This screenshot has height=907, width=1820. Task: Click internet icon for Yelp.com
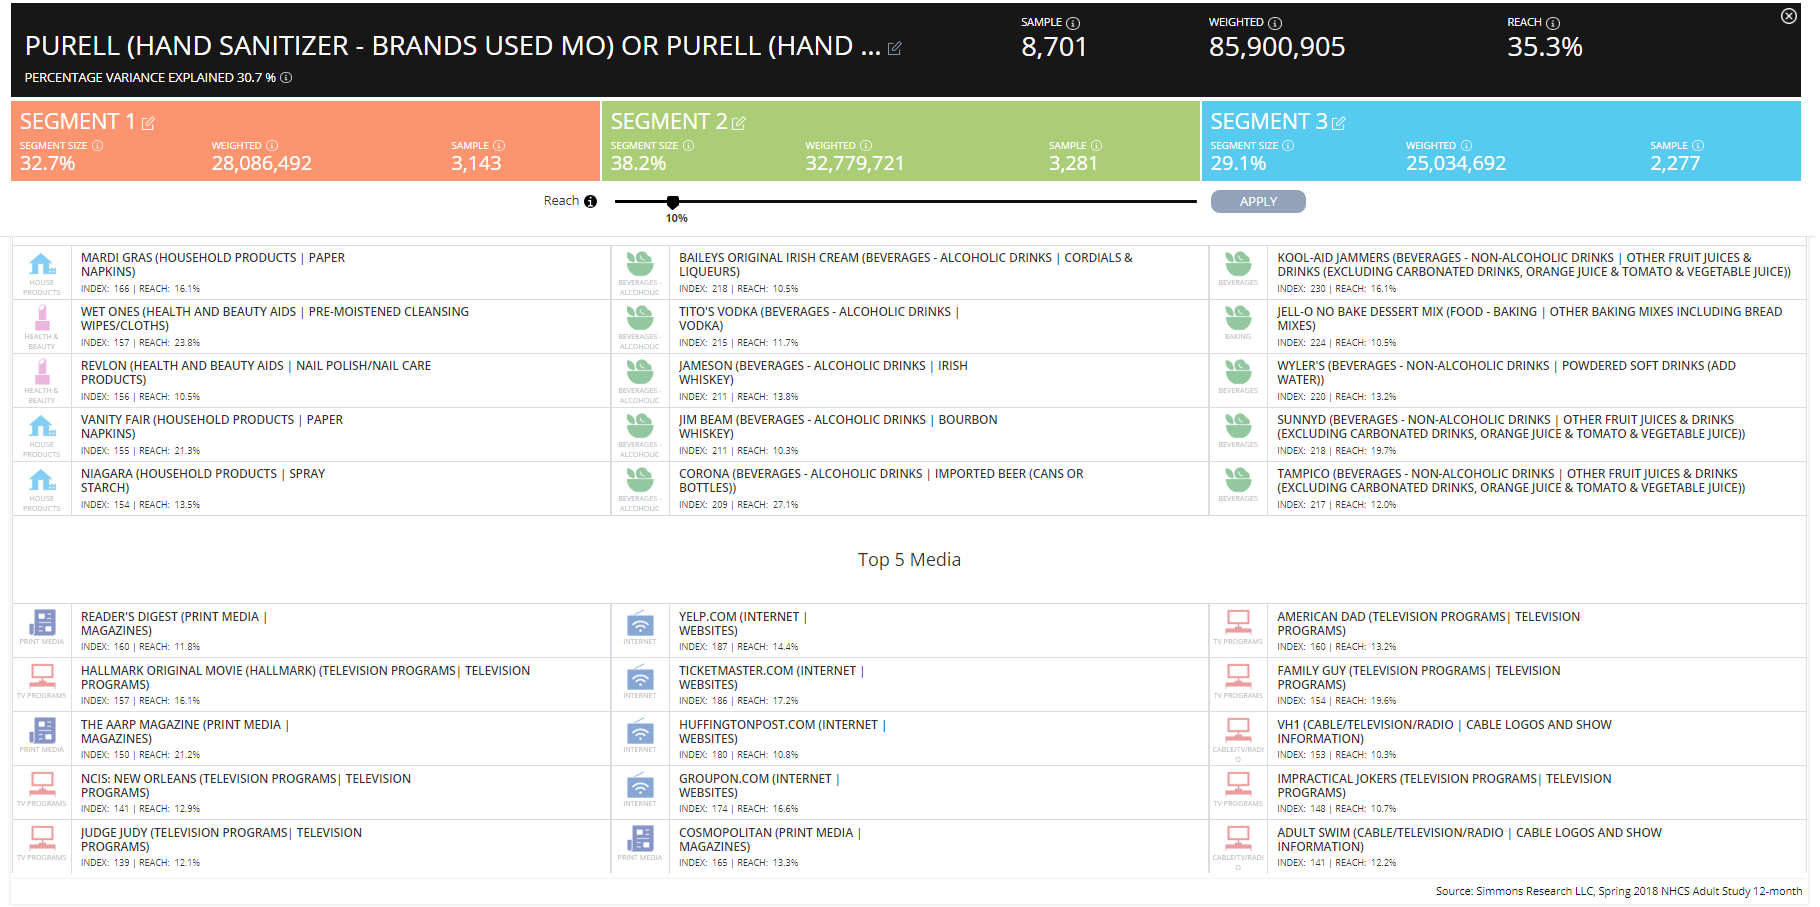coord(640,623)
